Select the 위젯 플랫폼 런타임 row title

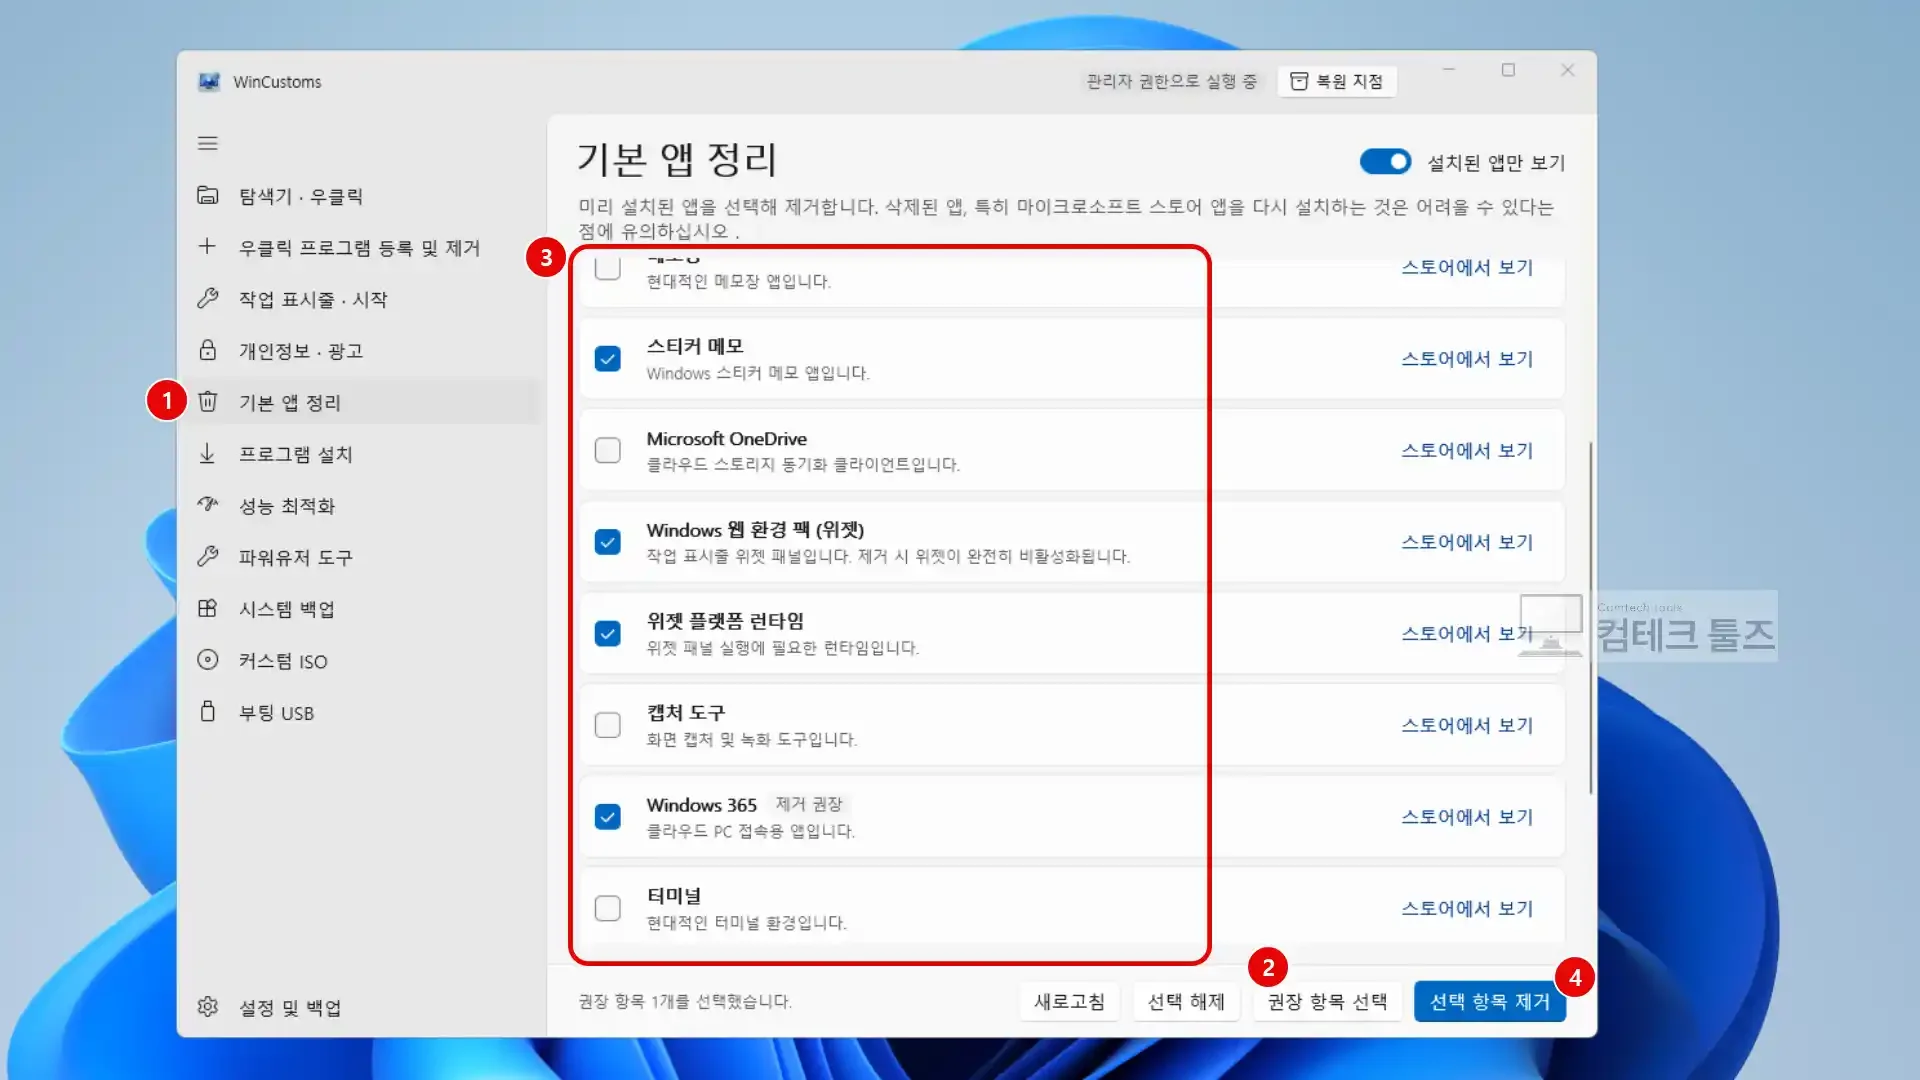pos(725,621)
